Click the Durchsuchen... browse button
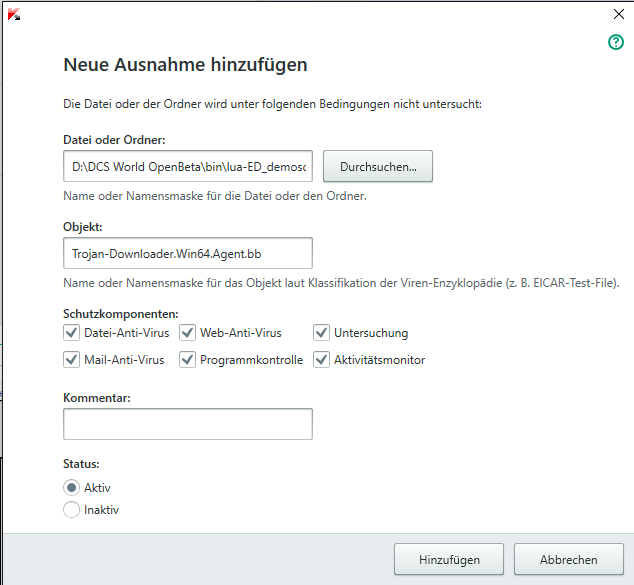Image resolution: width=634 pixels, height=585 pixels. point(378,166)
